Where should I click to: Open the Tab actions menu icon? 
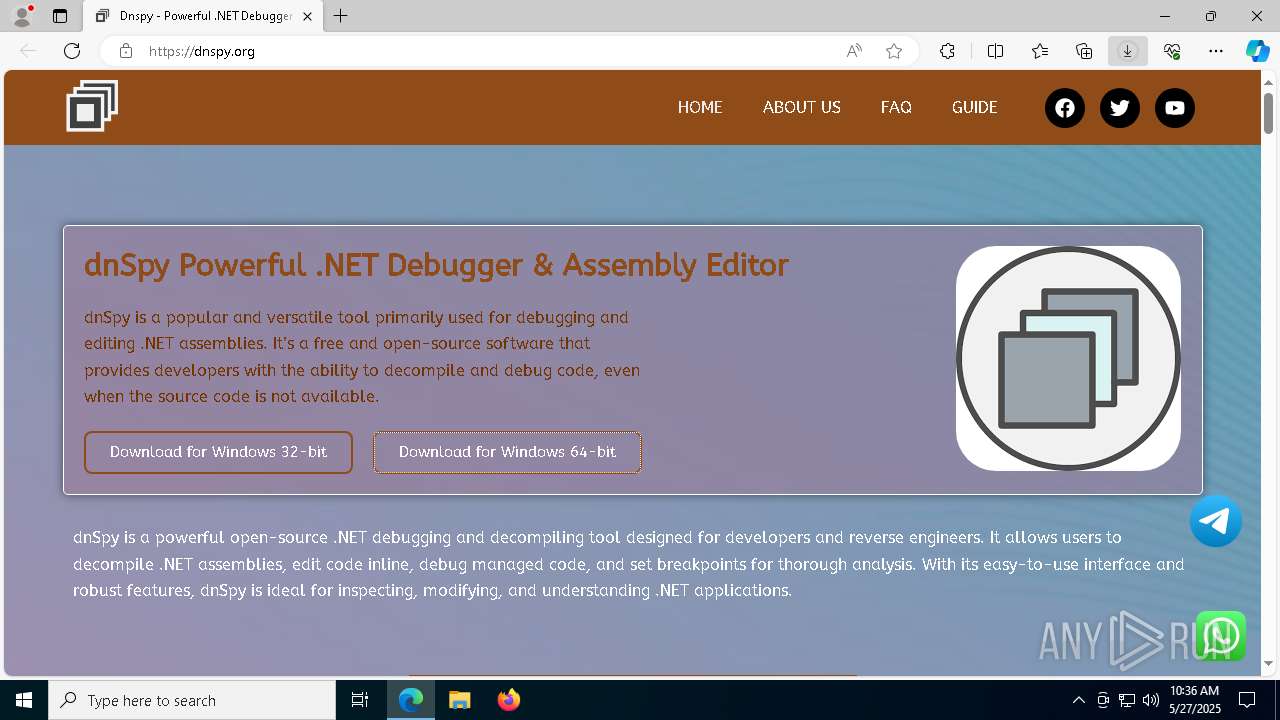click(x=60, y=16)
